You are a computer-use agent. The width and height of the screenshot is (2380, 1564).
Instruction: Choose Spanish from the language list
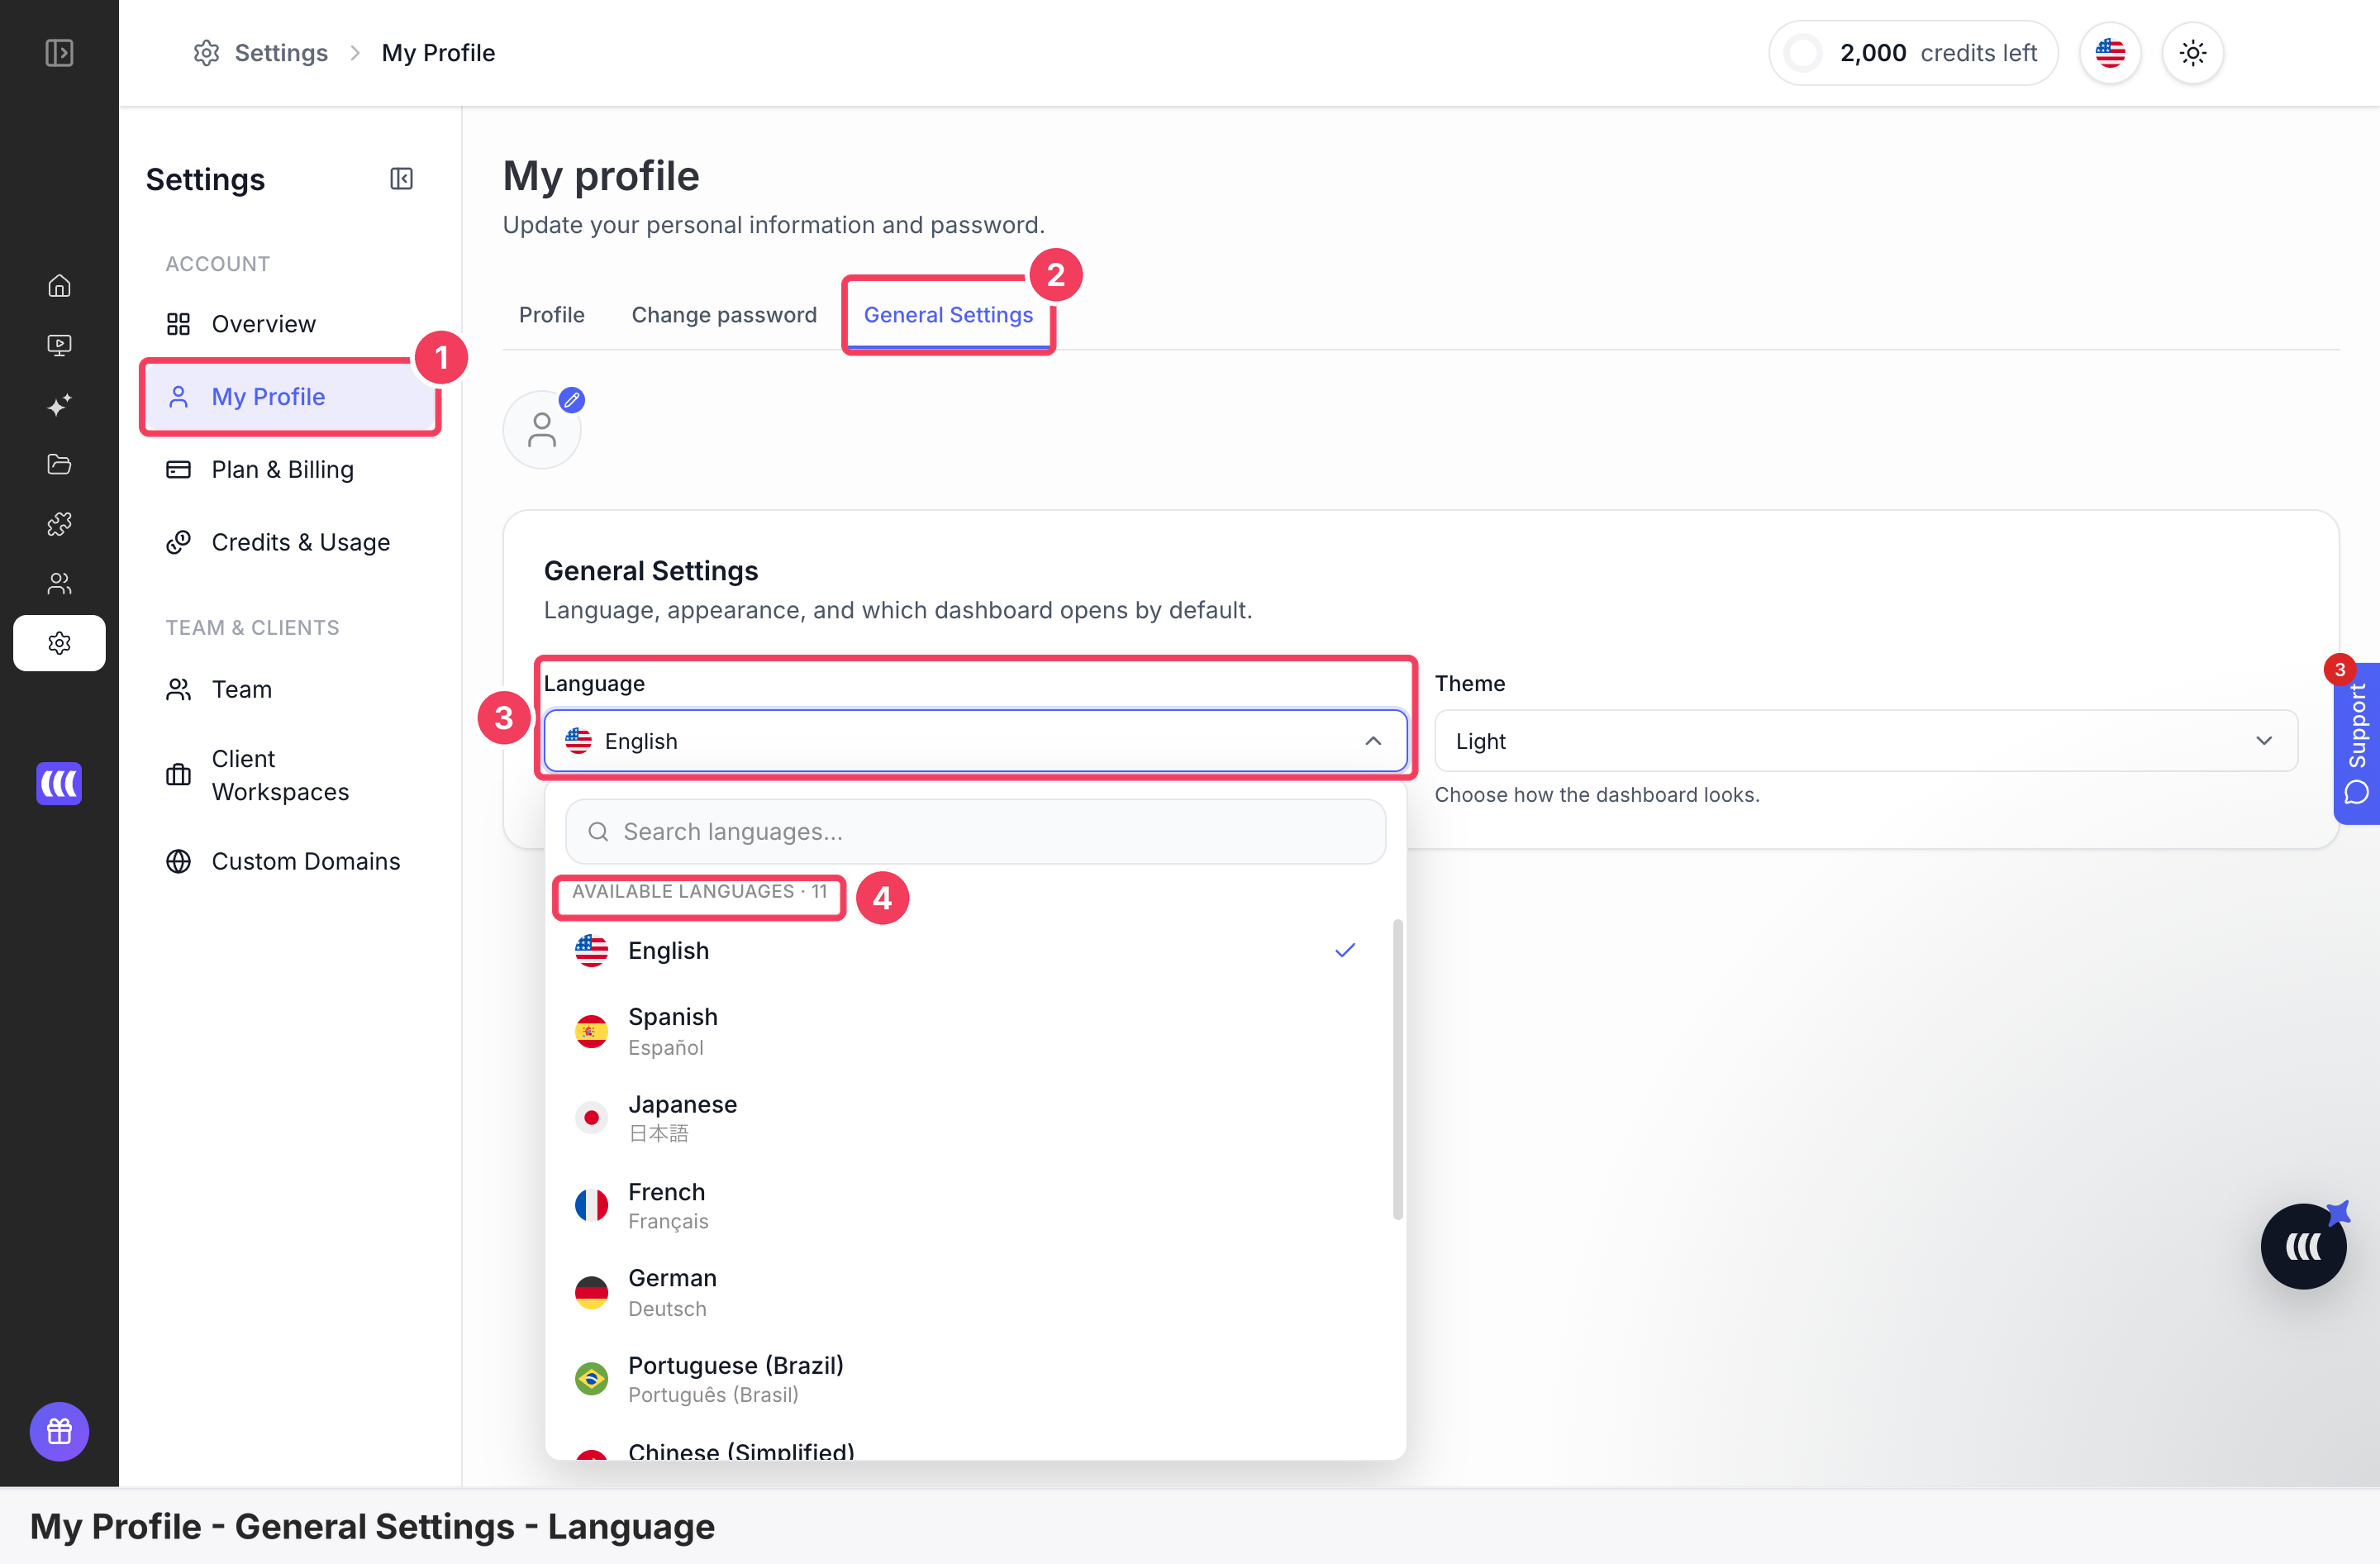pos(967,1031)
